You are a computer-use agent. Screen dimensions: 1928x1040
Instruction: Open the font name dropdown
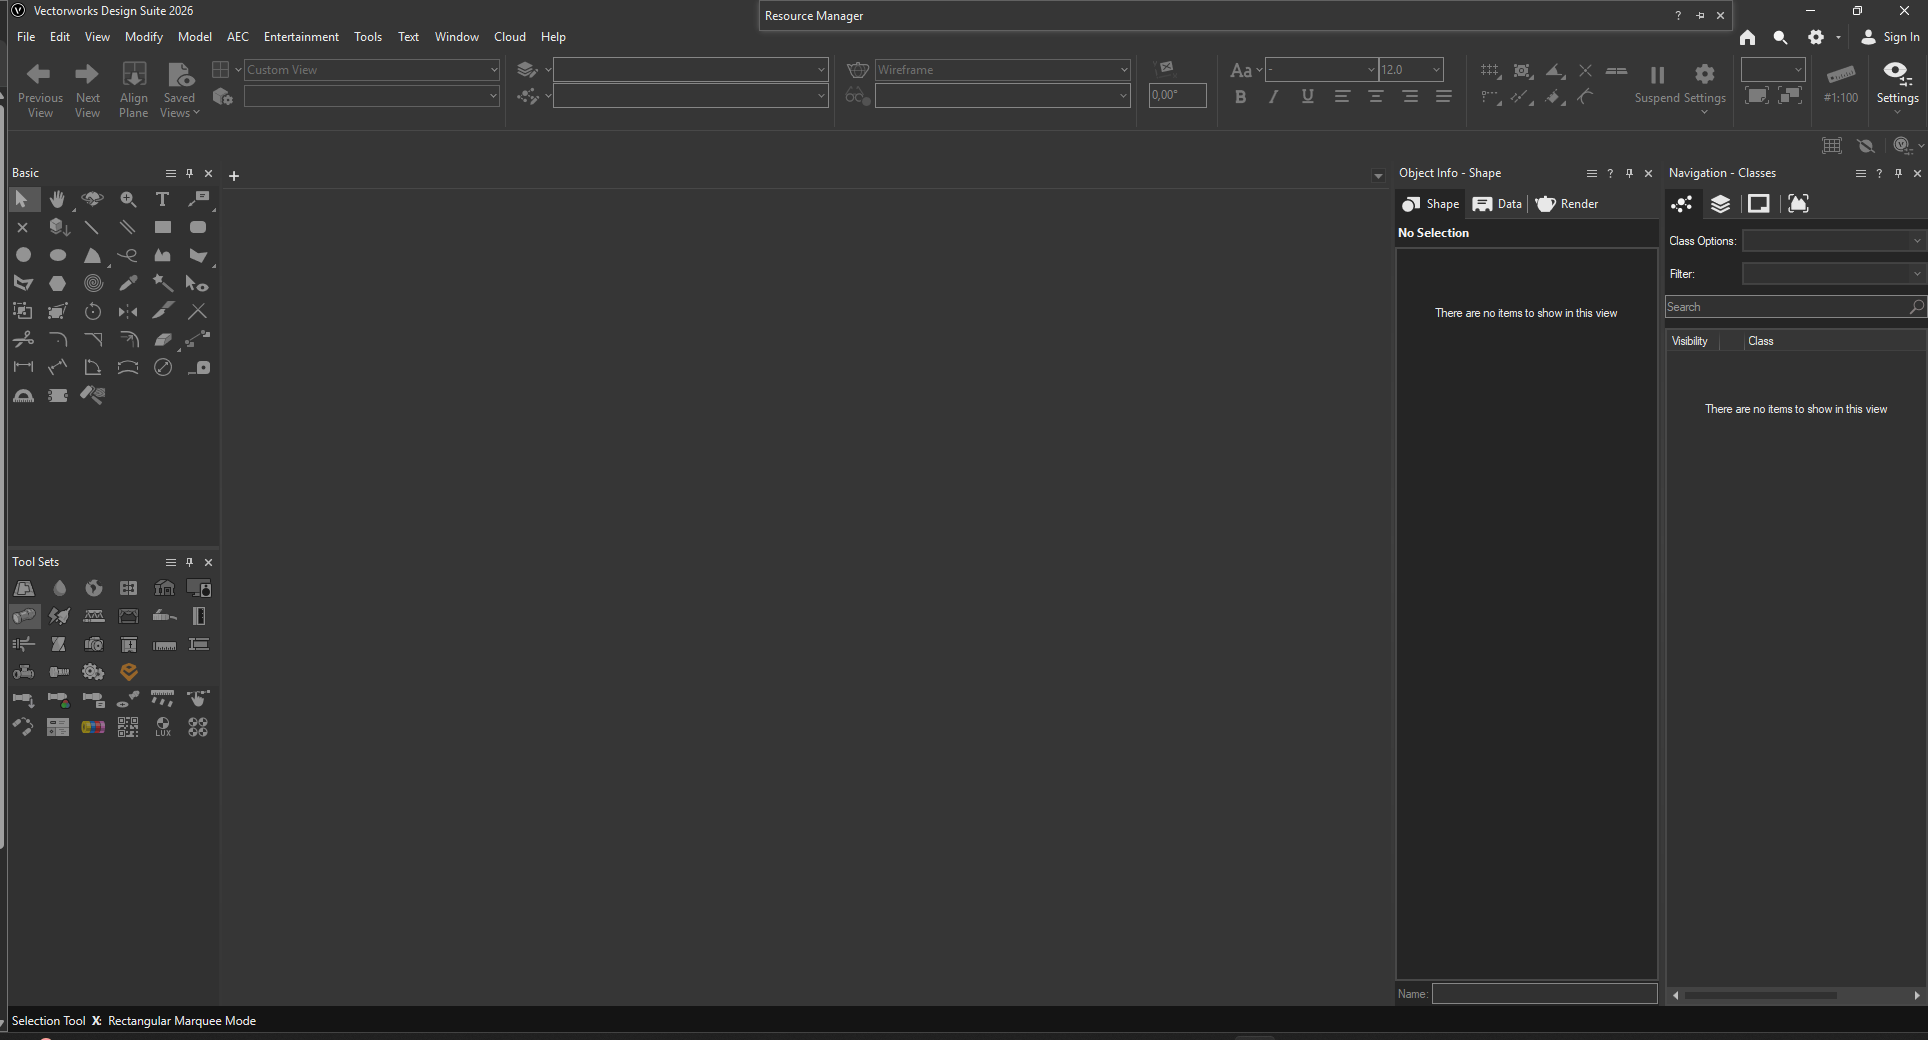1321,70
